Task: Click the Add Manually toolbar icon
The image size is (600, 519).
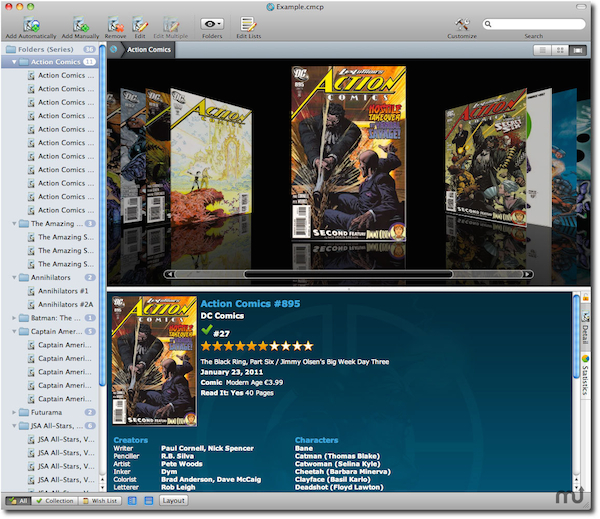Action: [81, 24]
